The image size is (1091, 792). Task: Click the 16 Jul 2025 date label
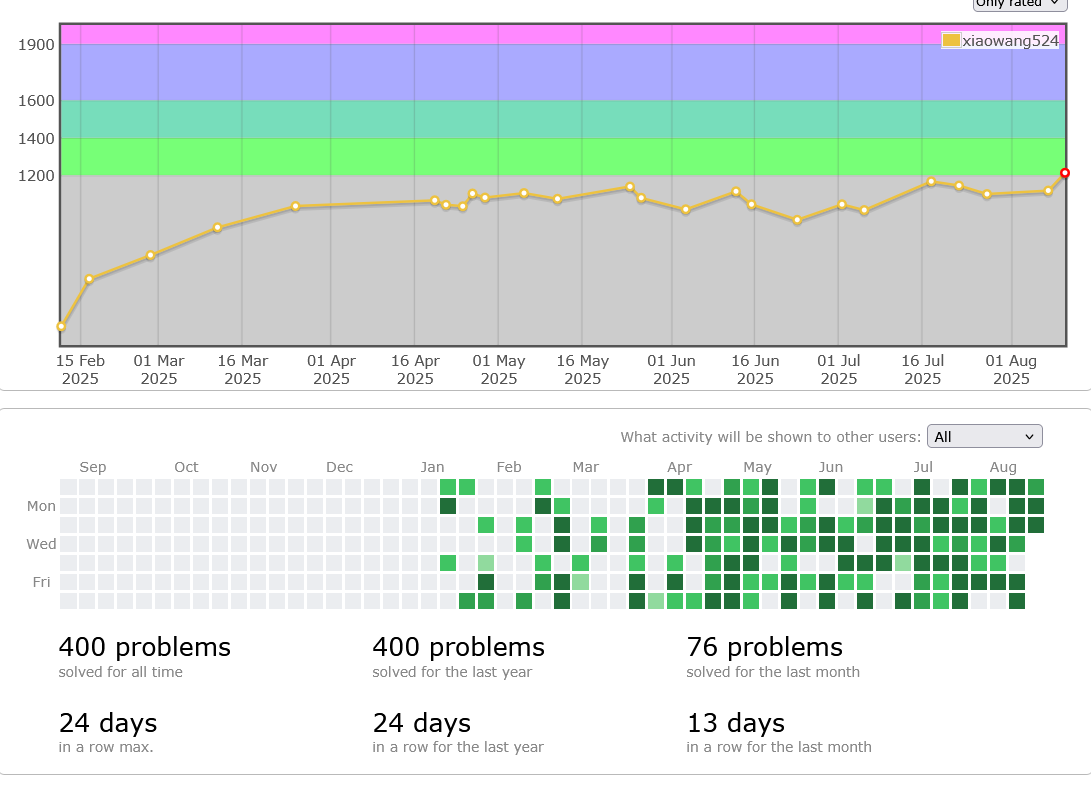(x=923, y=370)
